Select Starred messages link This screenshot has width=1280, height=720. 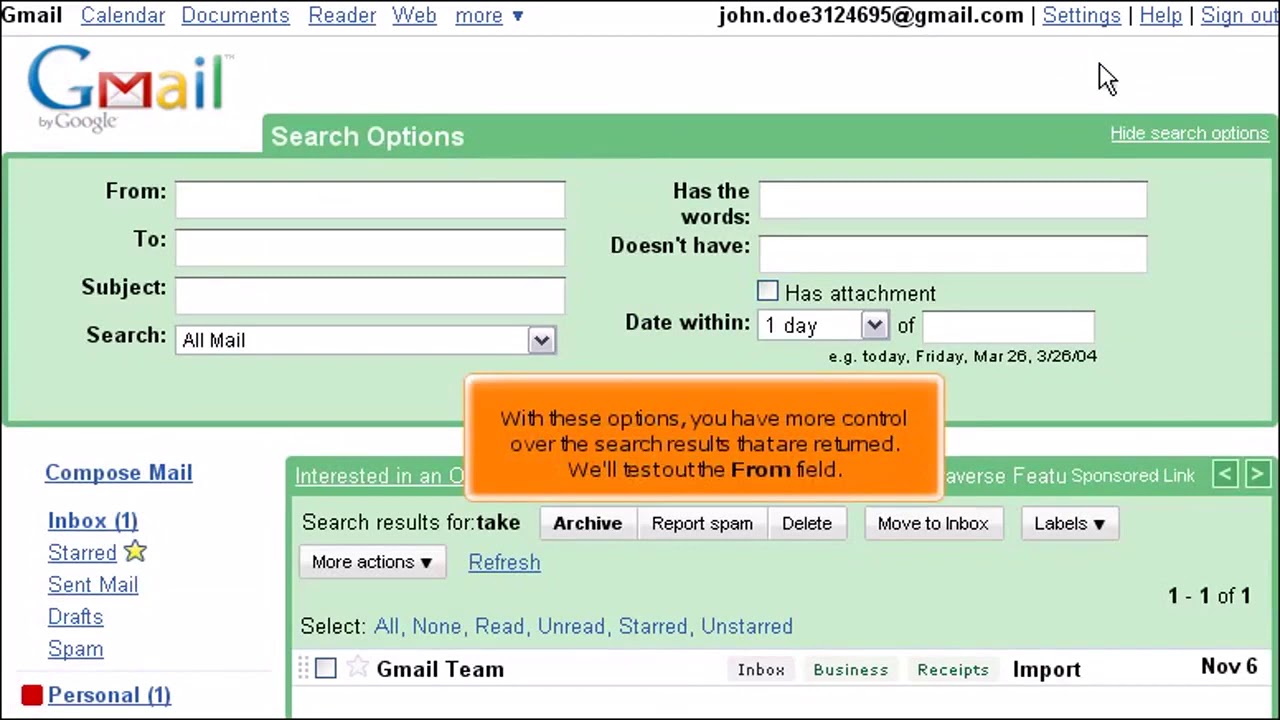pyautogui.click(x=653, y=626)
